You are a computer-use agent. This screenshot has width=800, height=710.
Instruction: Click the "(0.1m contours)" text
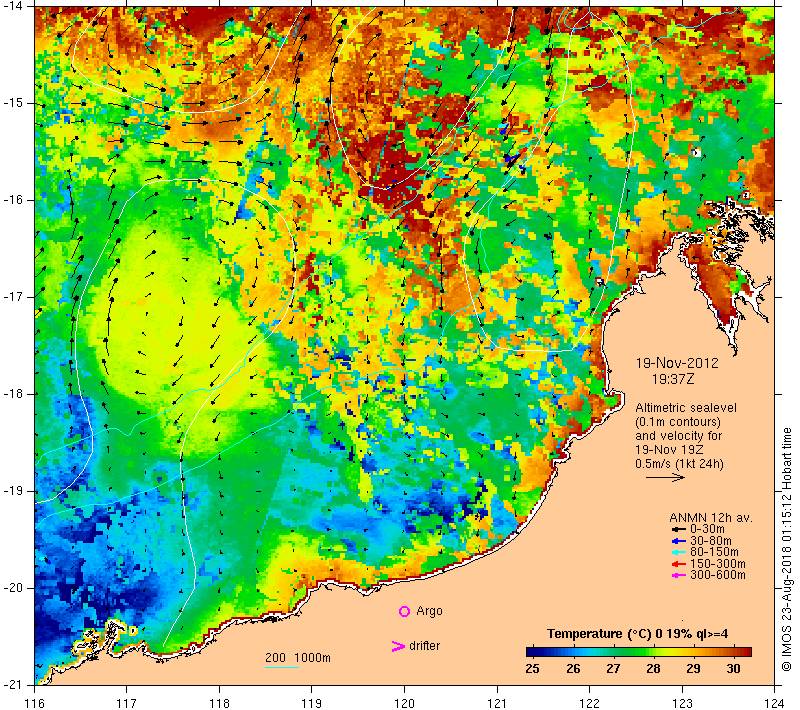678,422
